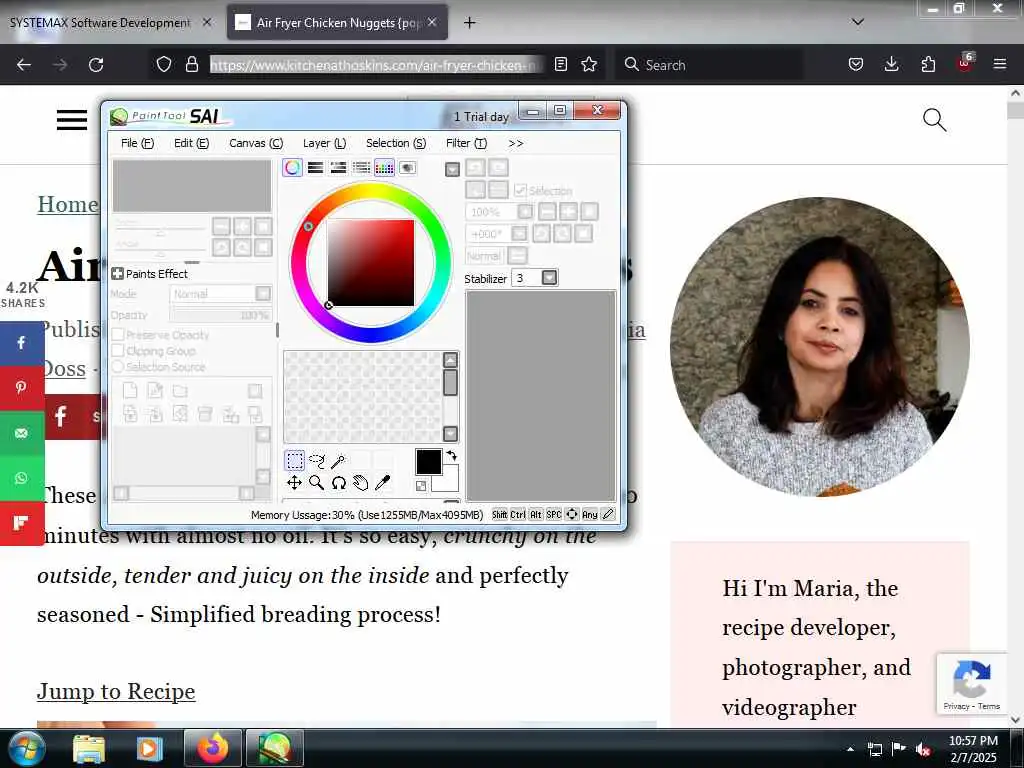Screen dimensions: 1024x768
Task: Click the Home breadcrumb link
Action: tap(68, 204)
